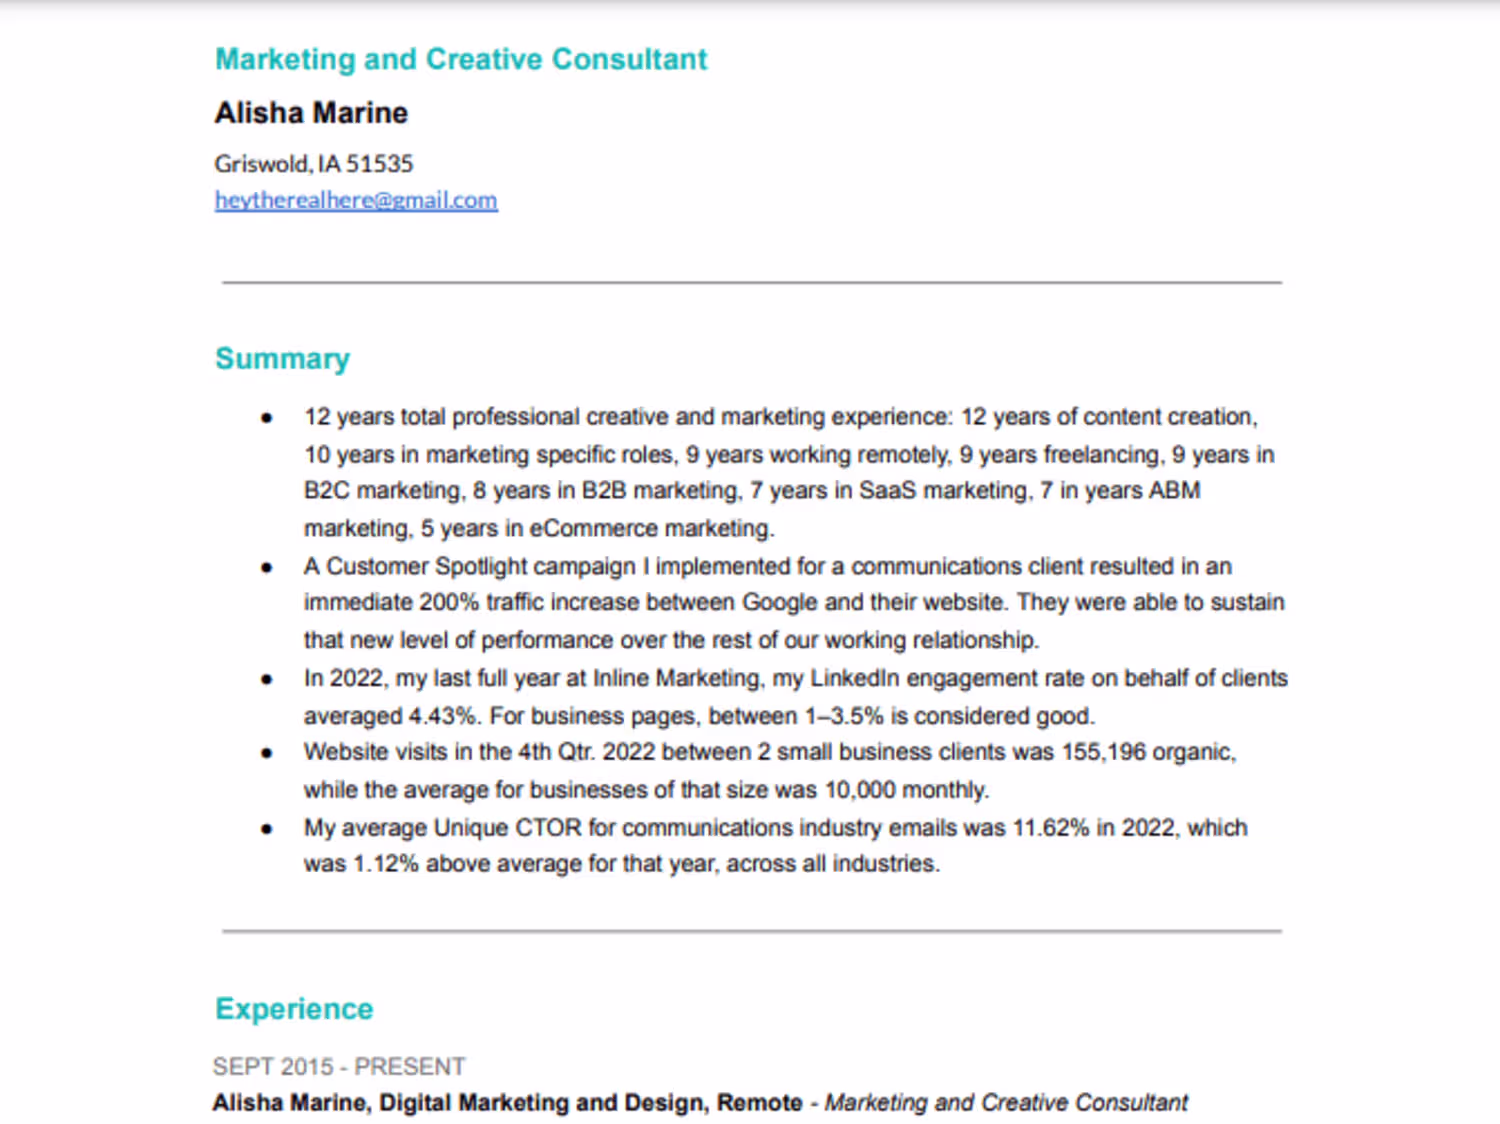Click the Summary section heading
Viewport: 1500px width, 1124px height.
click(282, 358)
